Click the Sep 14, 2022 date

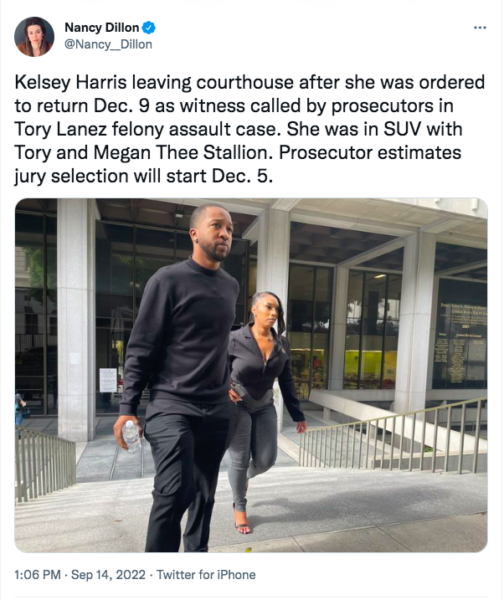108,574
